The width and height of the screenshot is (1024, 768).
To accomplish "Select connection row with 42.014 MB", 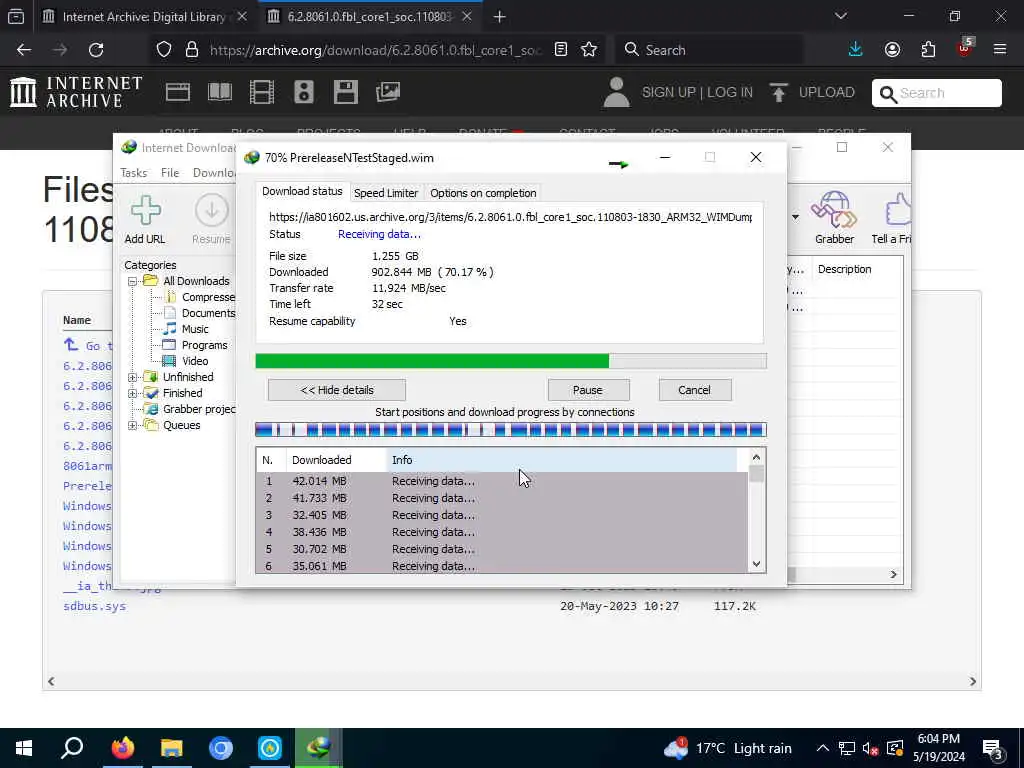I will 502,481.
